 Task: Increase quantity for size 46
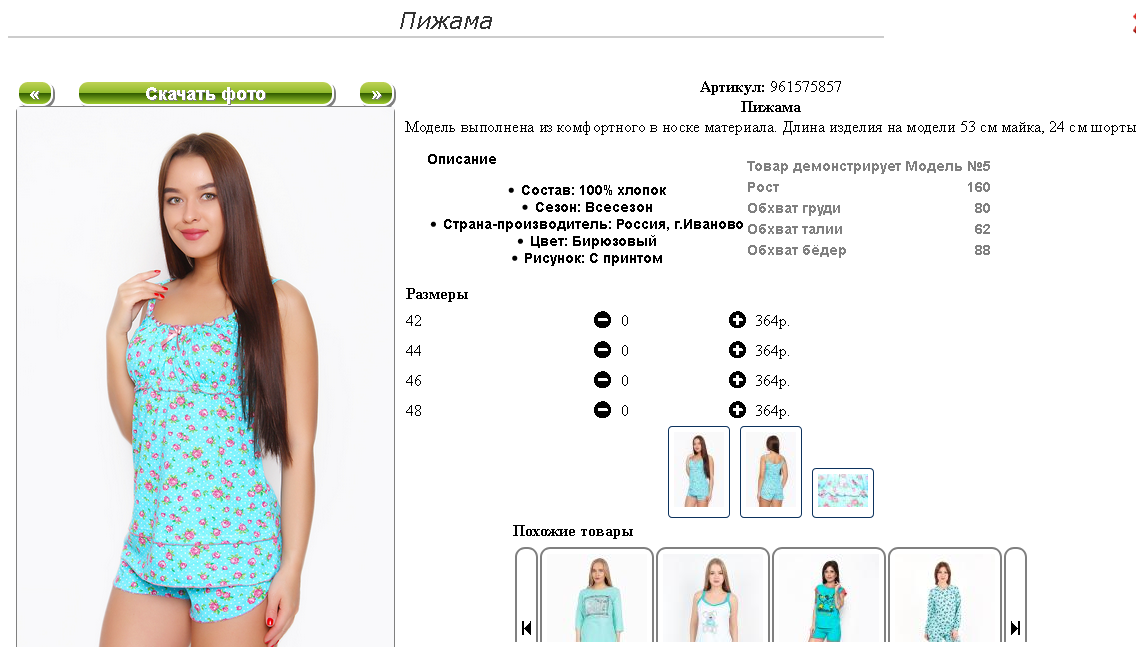coord(737,380)
